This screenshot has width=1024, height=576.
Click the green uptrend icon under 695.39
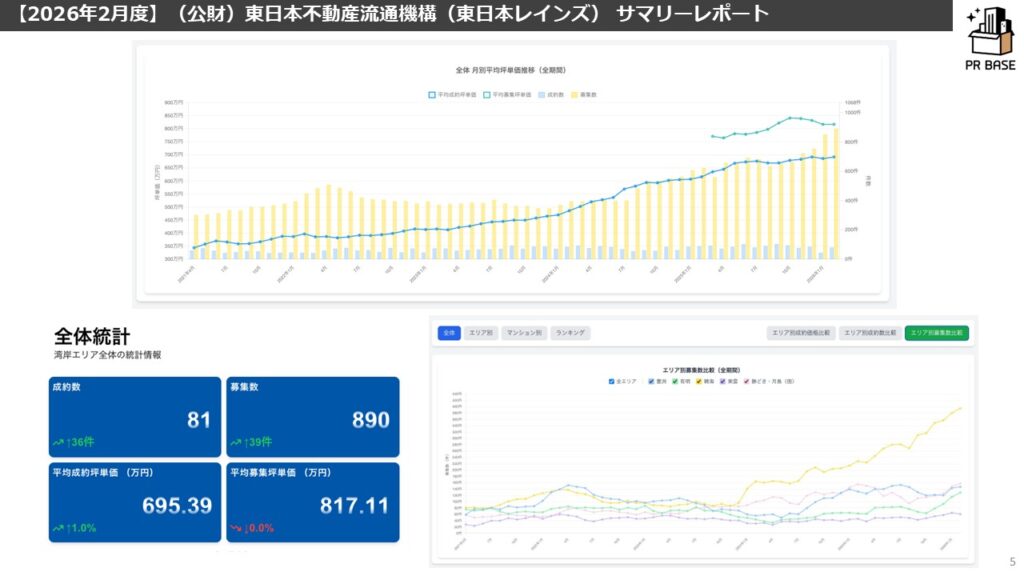point(58,527)
